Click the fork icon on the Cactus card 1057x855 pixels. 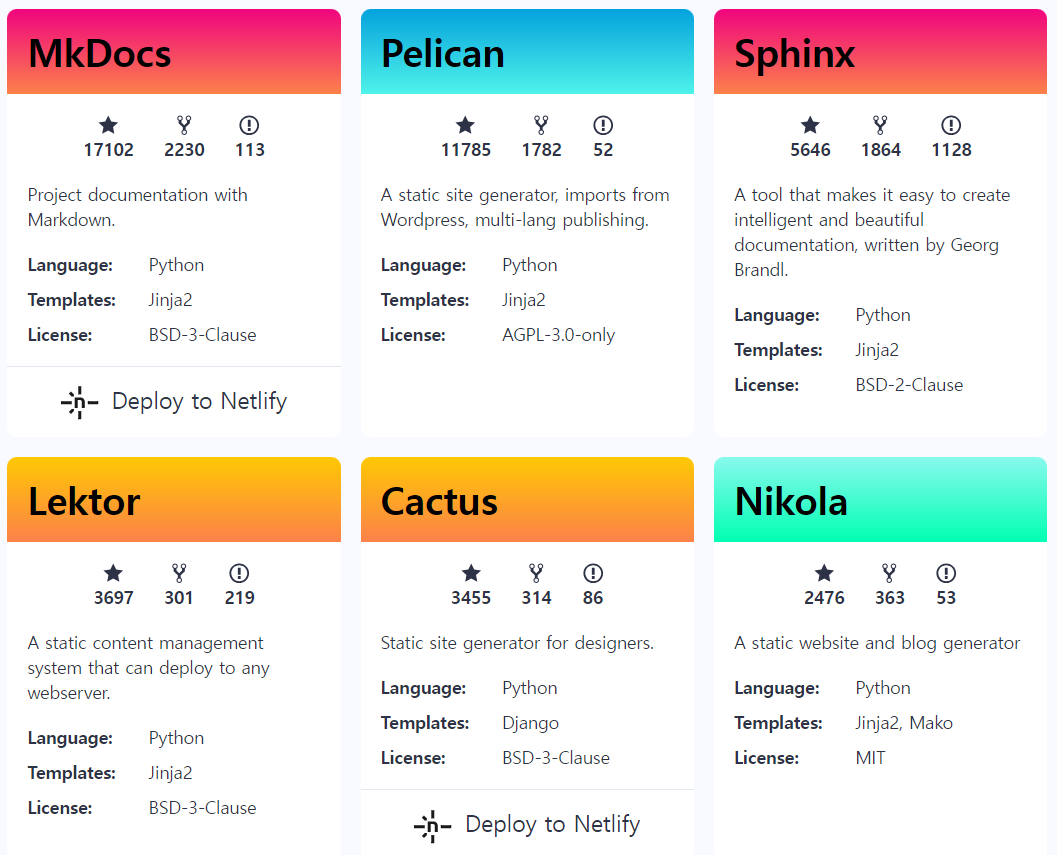pos(537,573)
